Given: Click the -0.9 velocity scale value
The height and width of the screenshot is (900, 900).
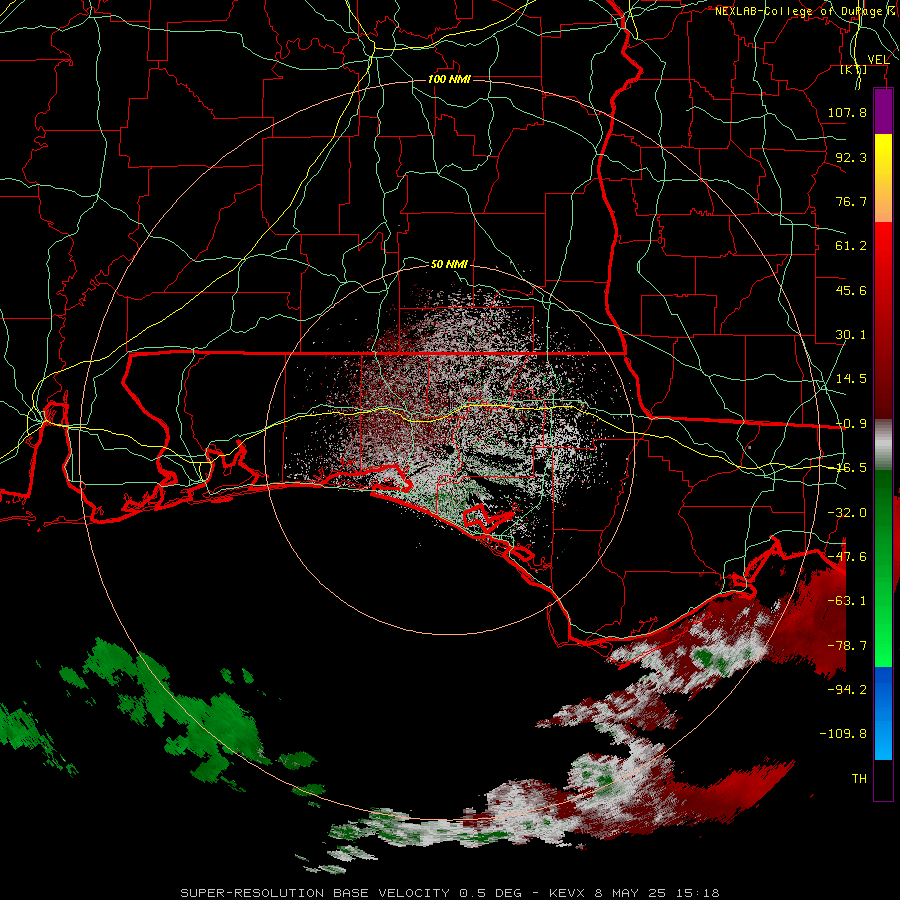Looking at the screenshot, I should tap(851, 424).
